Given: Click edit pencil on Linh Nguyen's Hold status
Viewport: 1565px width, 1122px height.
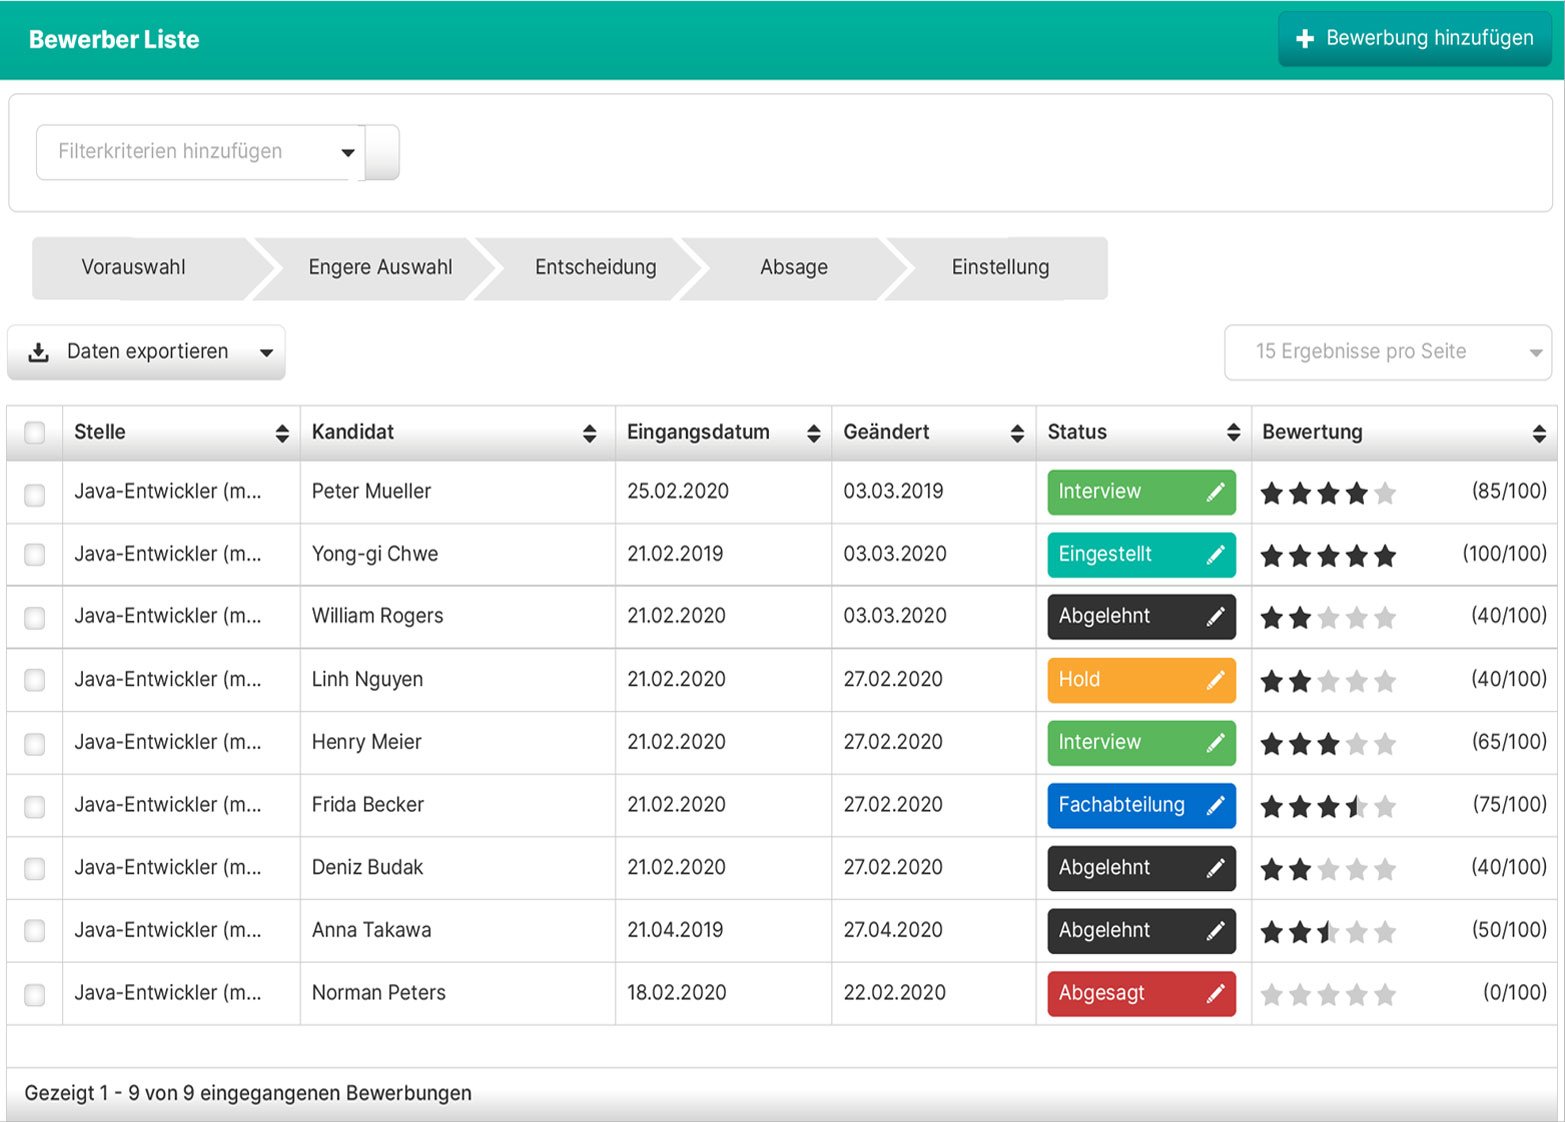Looking at the screenshot, I should click(x=1215, y=680).
